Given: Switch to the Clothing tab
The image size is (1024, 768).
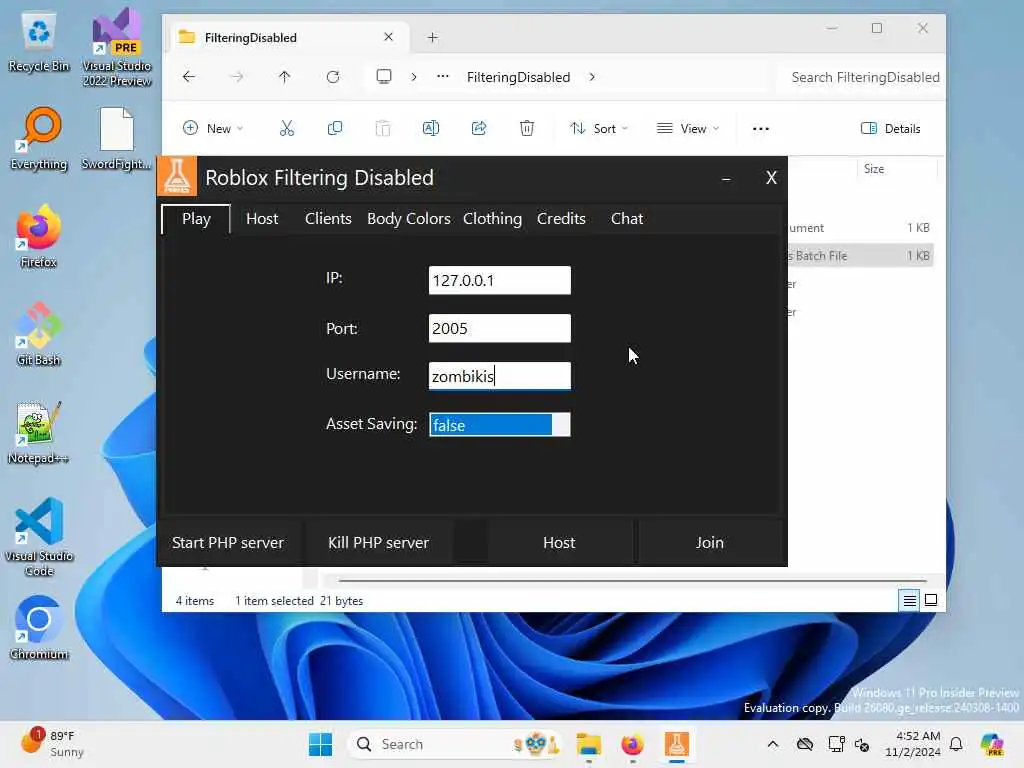Looking at the screenshot, I should click(x=492, y=219).
